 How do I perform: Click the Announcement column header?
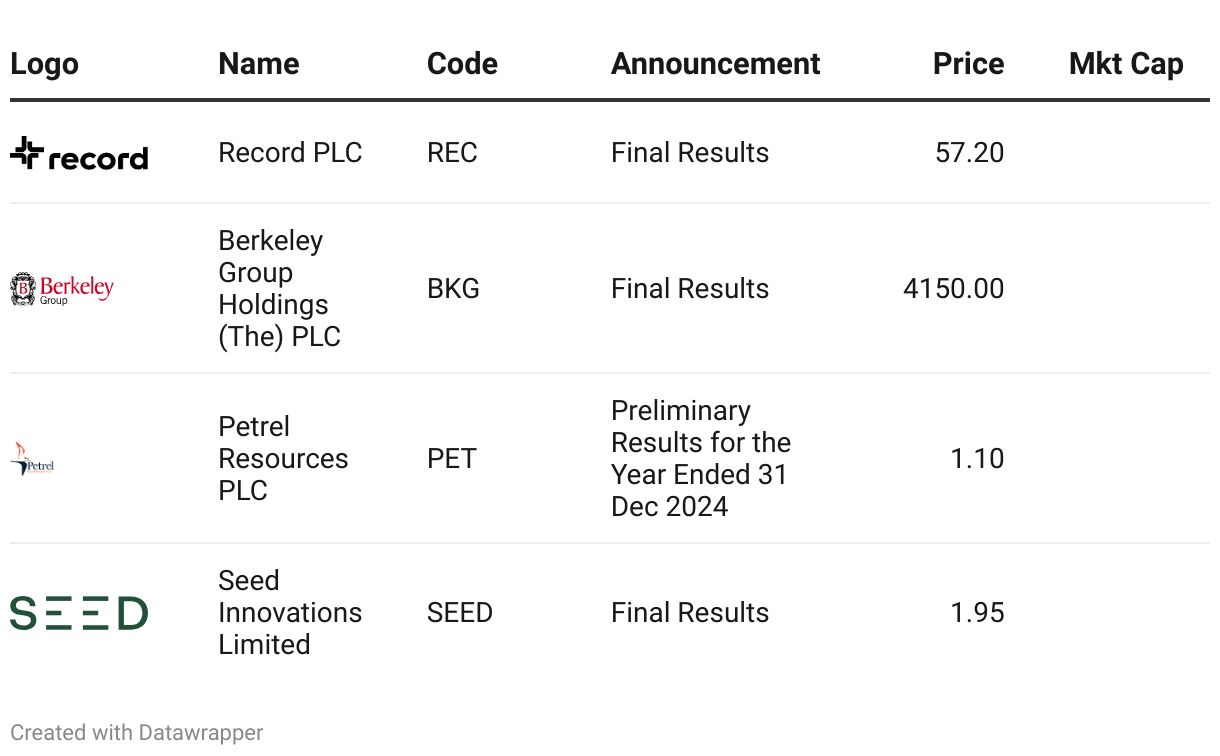(x=715, y=64)
